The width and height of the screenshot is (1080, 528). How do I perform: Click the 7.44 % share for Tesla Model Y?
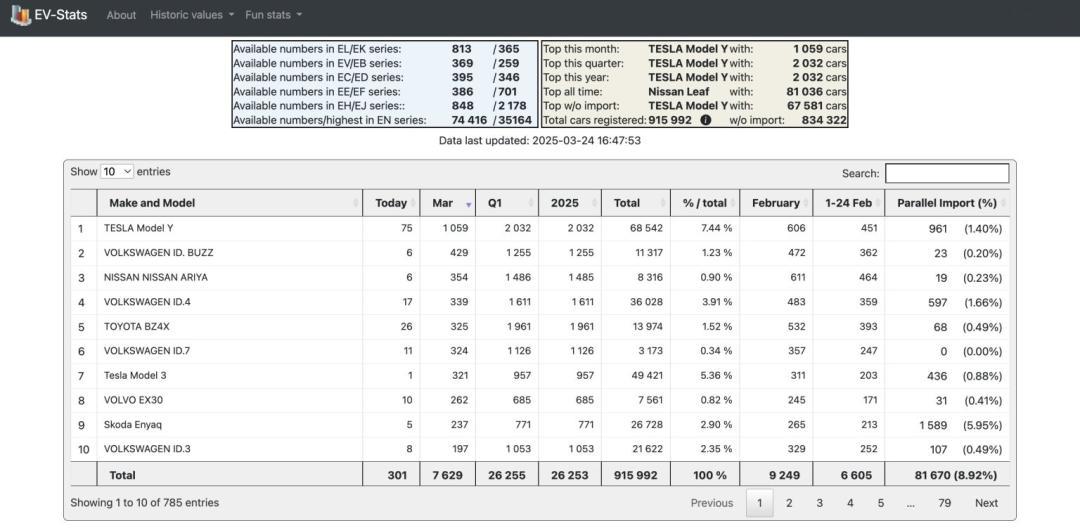[716, 229]
